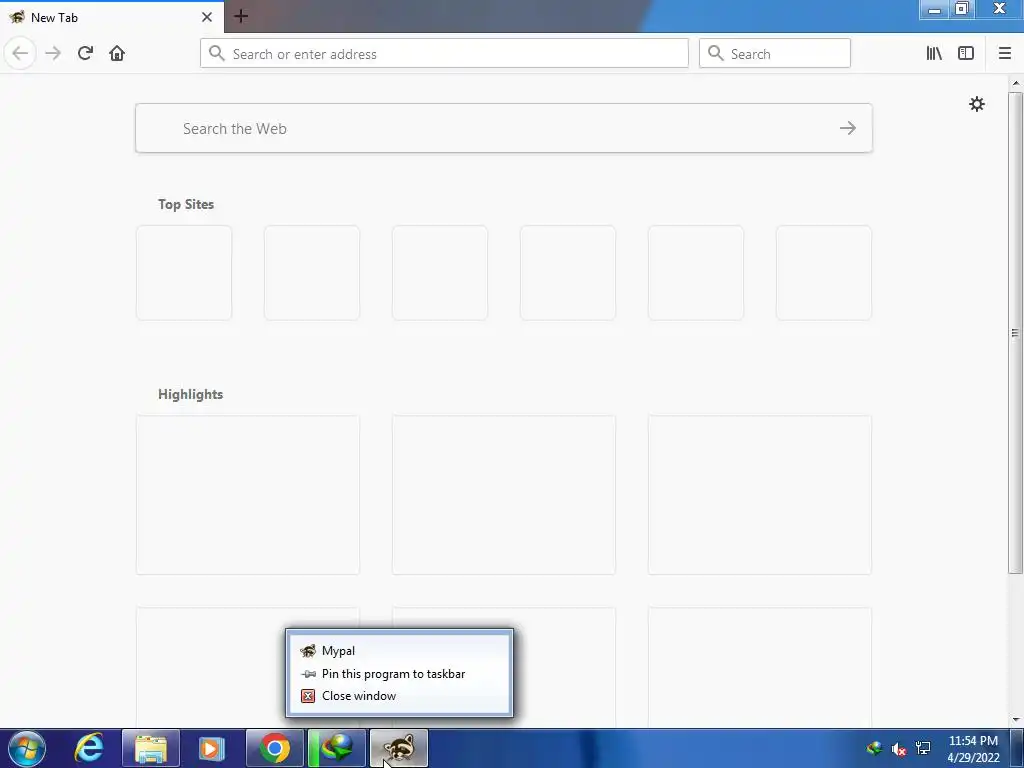Click the vertical scrollbar thumb
The width and height of the screenshot is (1024, 768).
[1015, 333]
